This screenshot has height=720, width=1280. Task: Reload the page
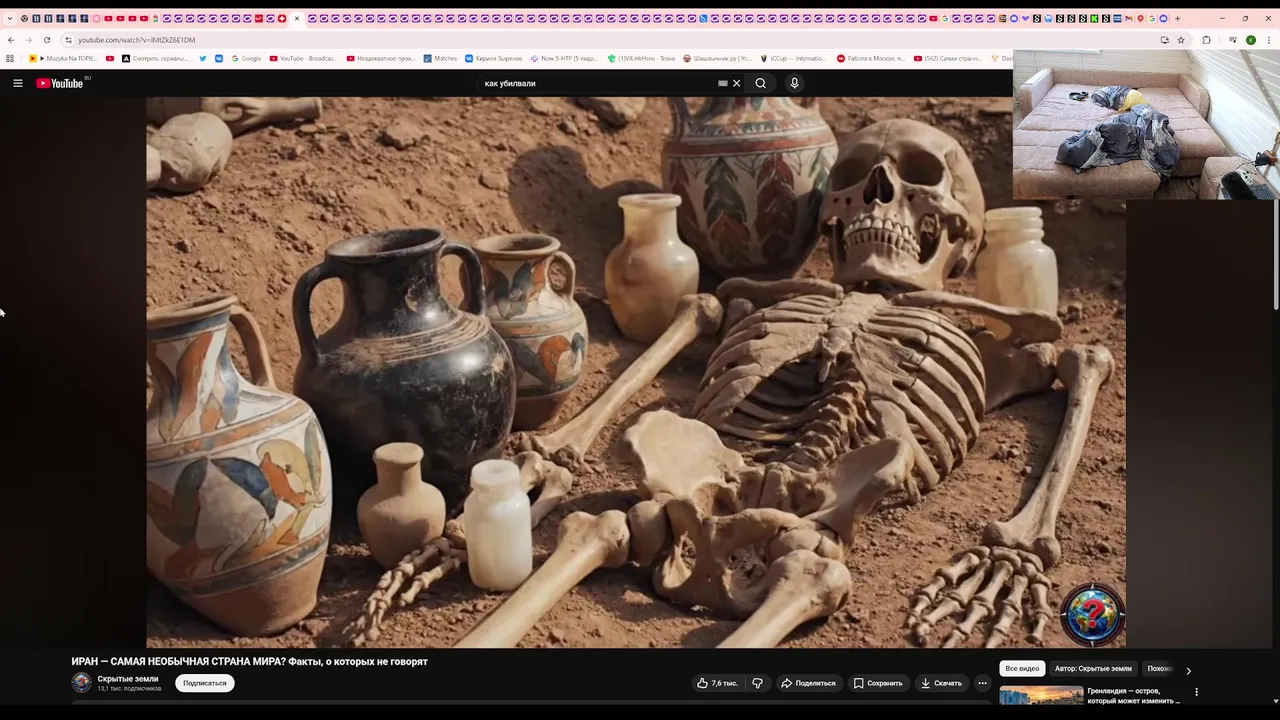pos(47,40)
